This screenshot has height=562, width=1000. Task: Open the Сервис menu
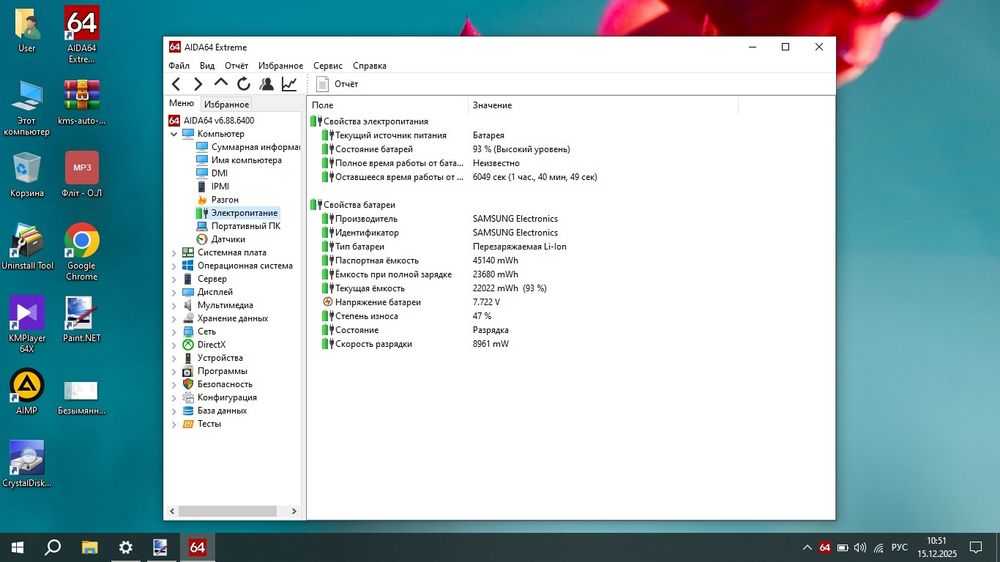[x=328, y=66]
